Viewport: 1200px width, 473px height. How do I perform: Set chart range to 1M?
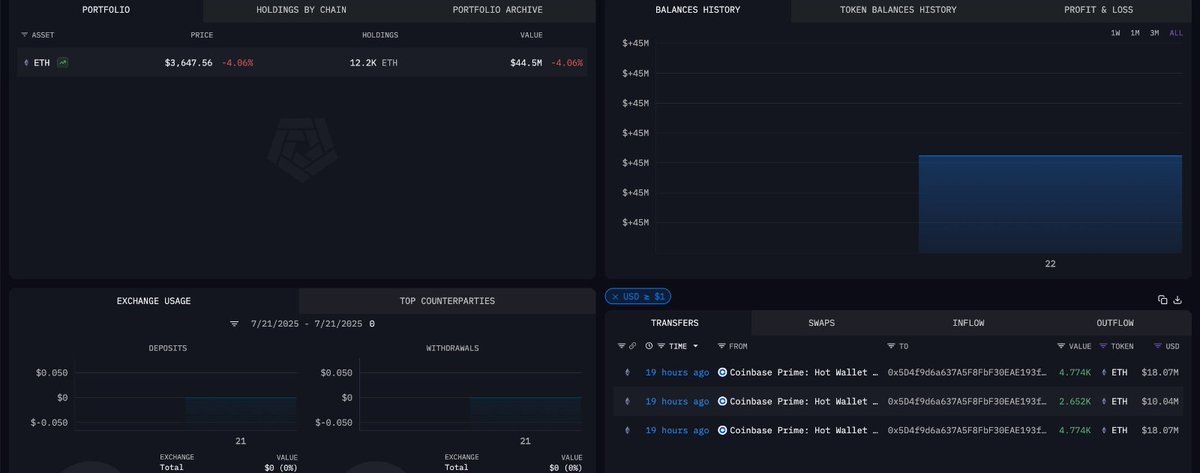1135,33
